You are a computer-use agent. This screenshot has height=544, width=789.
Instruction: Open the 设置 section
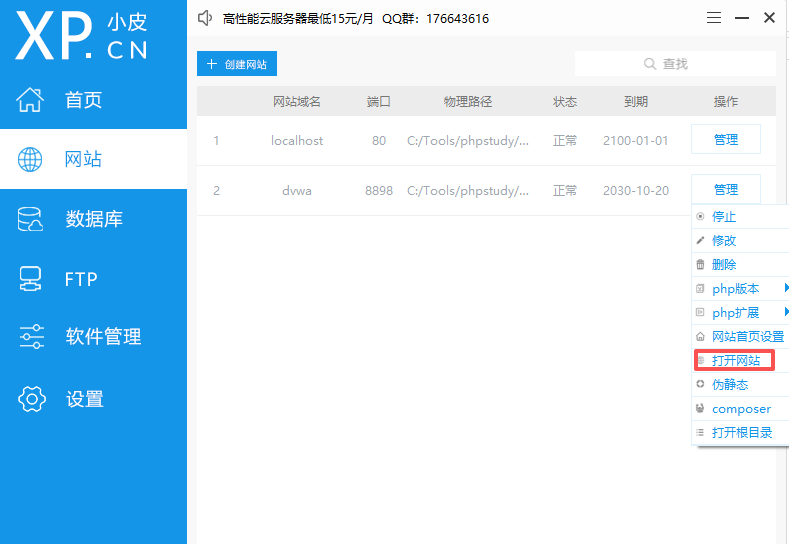point(94,399)
